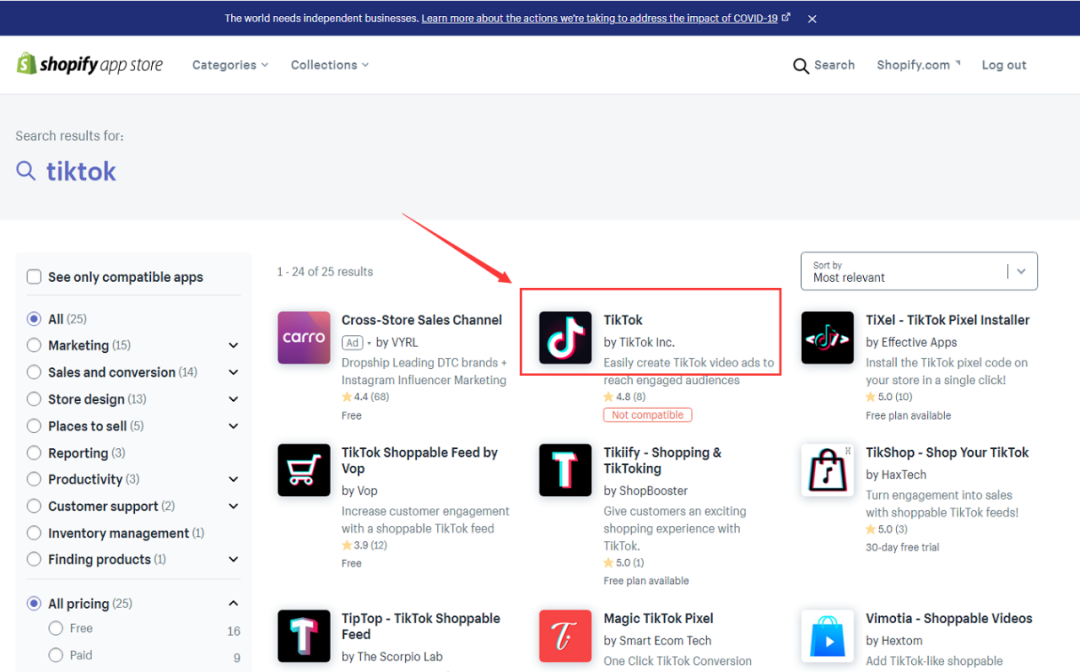1080x672 pixels.
Task: Expand Customer support chevron
Action: pyautogui.click(x=233, y=506)
